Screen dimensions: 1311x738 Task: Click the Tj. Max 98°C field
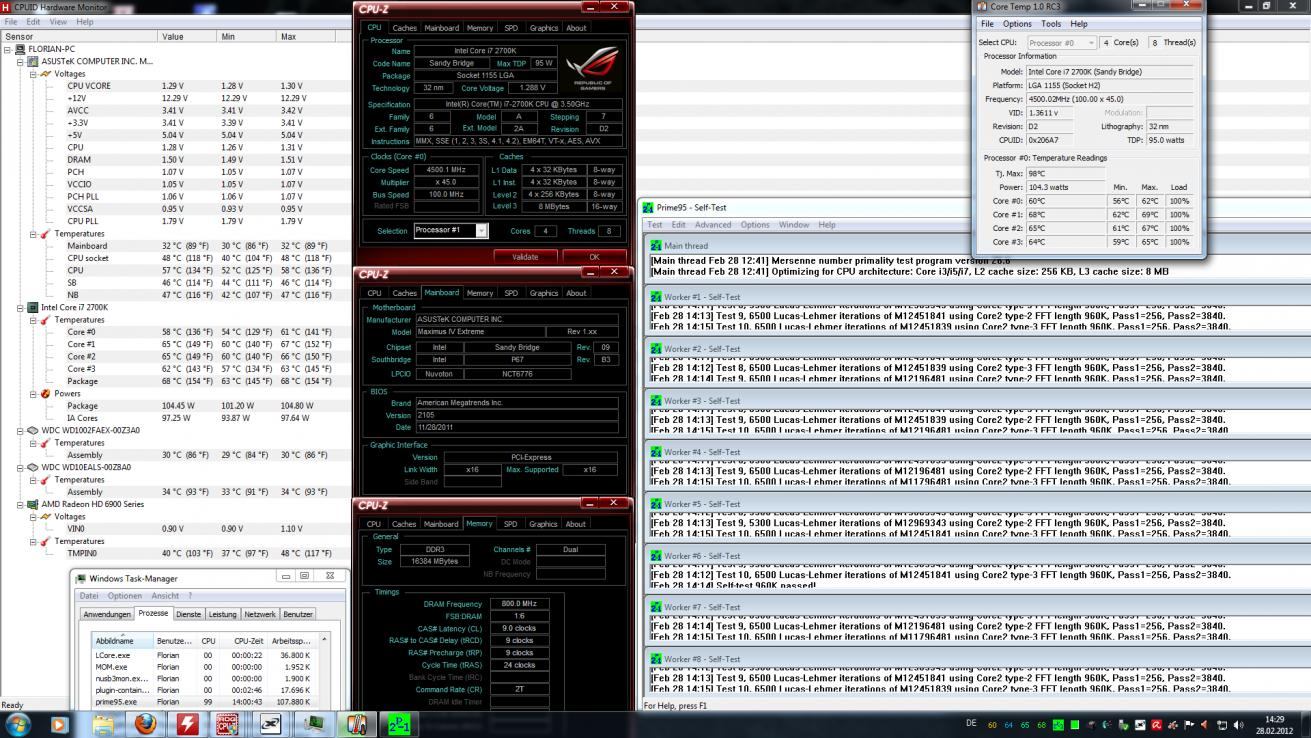(1068, 174)
